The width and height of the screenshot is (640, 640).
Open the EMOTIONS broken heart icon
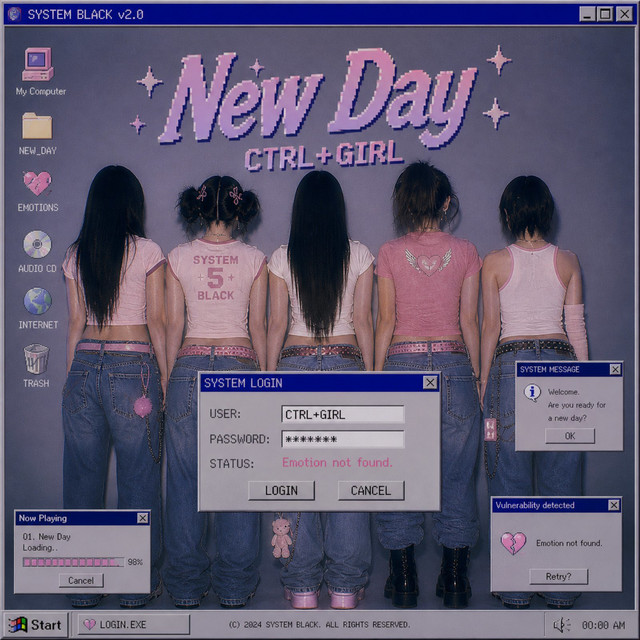pyautogui.click(x=37, y=183)
